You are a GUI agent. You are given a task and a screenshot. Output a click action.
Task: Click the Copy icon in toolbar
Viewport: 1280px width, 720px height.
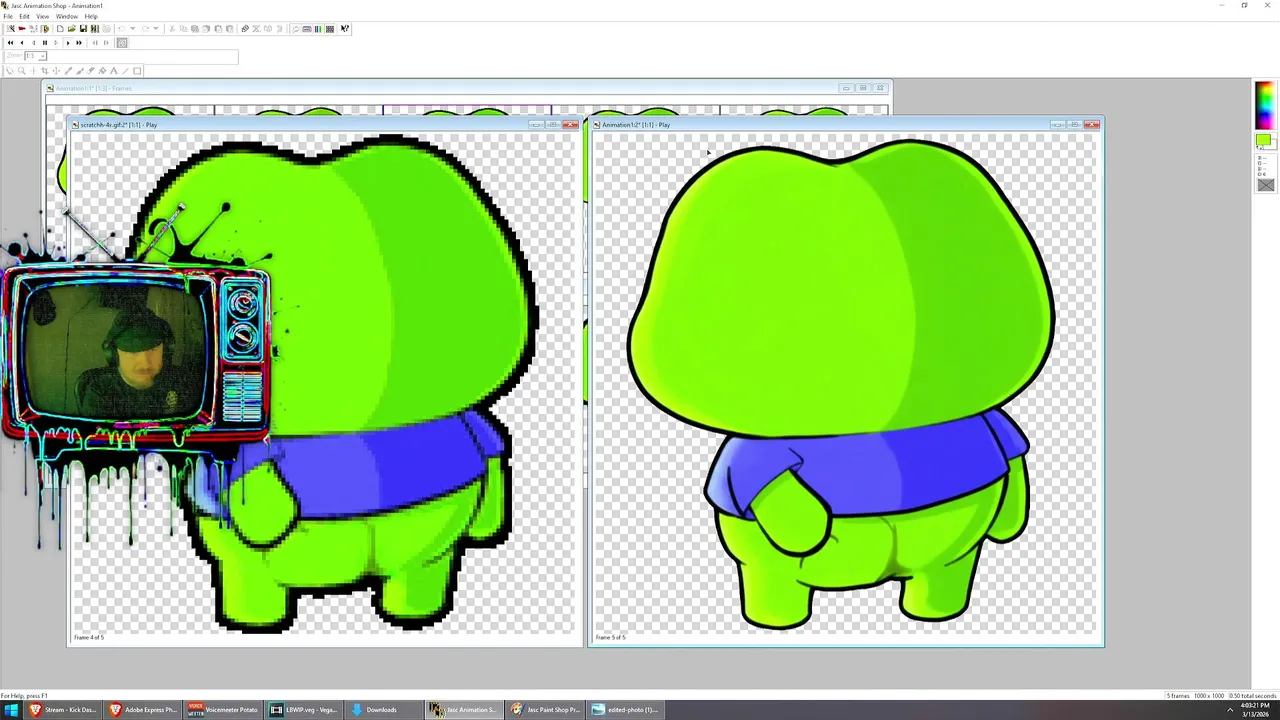click(x=183, y=29)
